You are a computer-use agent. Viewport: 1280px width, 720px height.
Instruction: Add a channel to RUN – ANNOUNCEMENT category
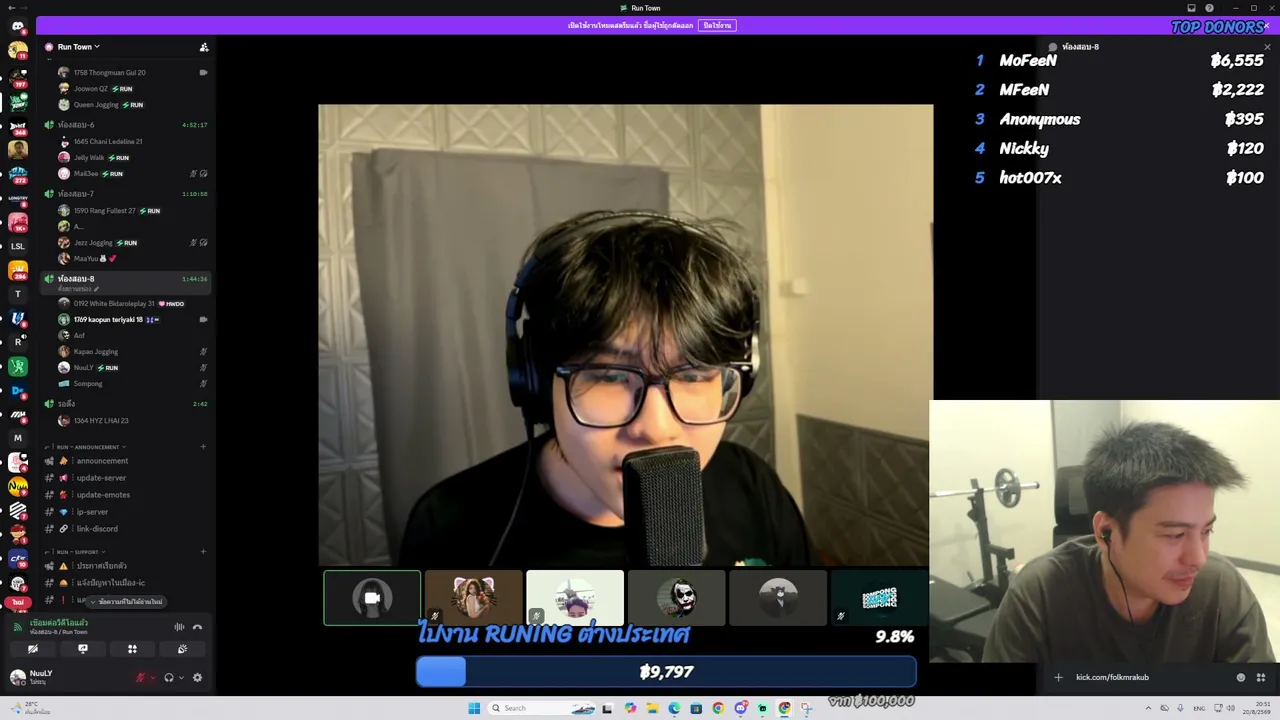pos(203,447)
